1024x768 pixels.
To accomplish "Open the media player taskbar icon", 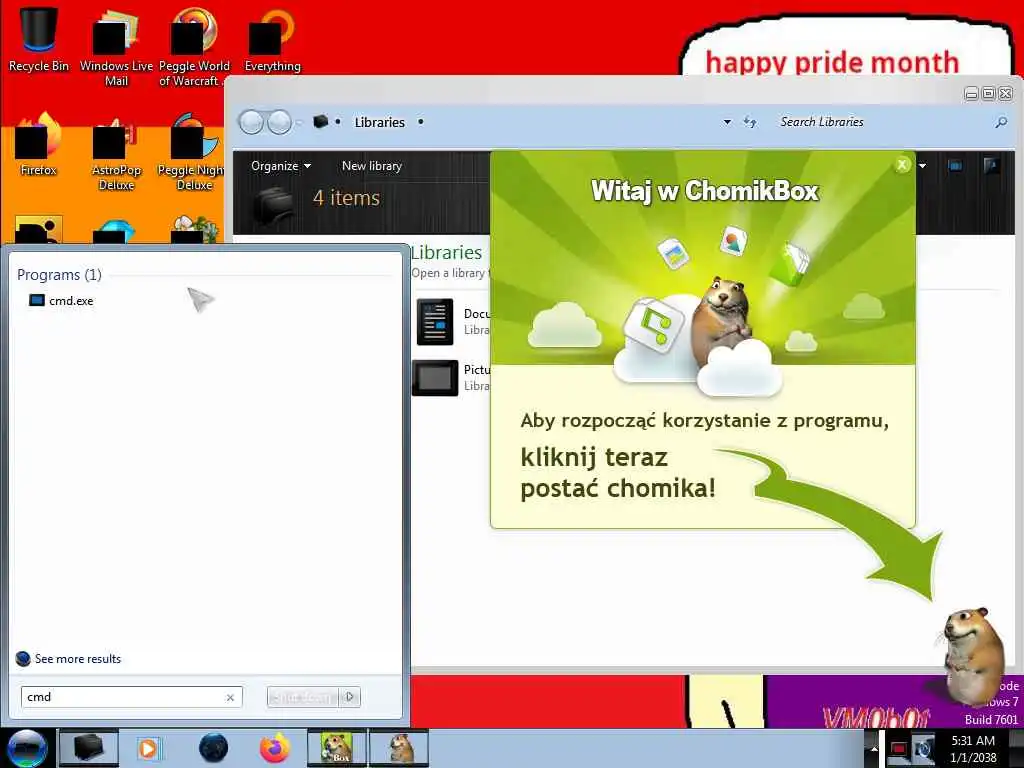I will tap(148, 748).
